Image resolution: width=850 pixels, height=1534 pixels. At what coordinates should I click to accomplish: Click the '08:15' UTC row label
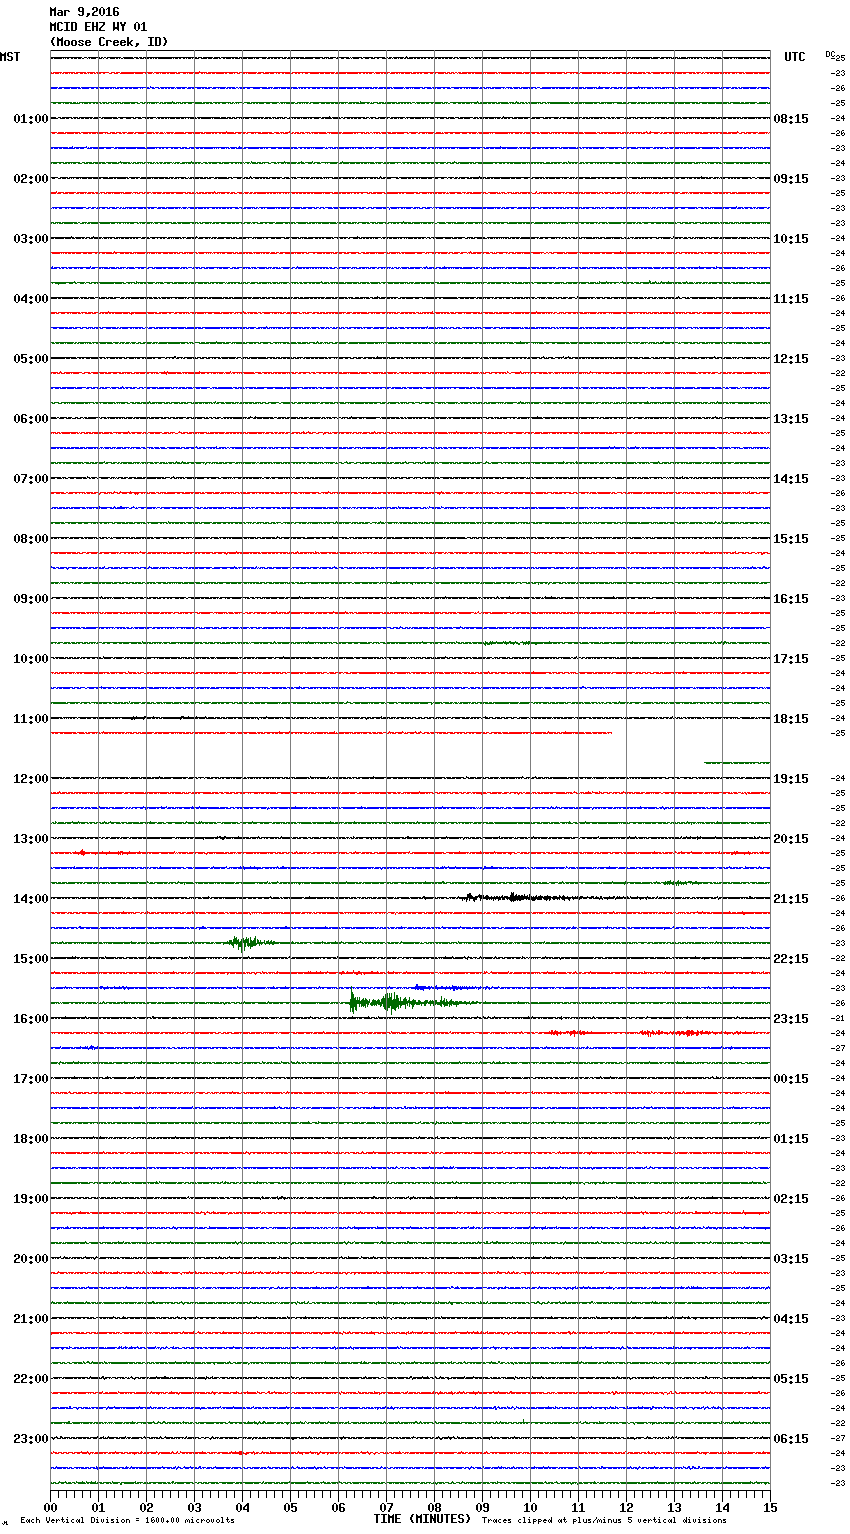coord(791,119)
